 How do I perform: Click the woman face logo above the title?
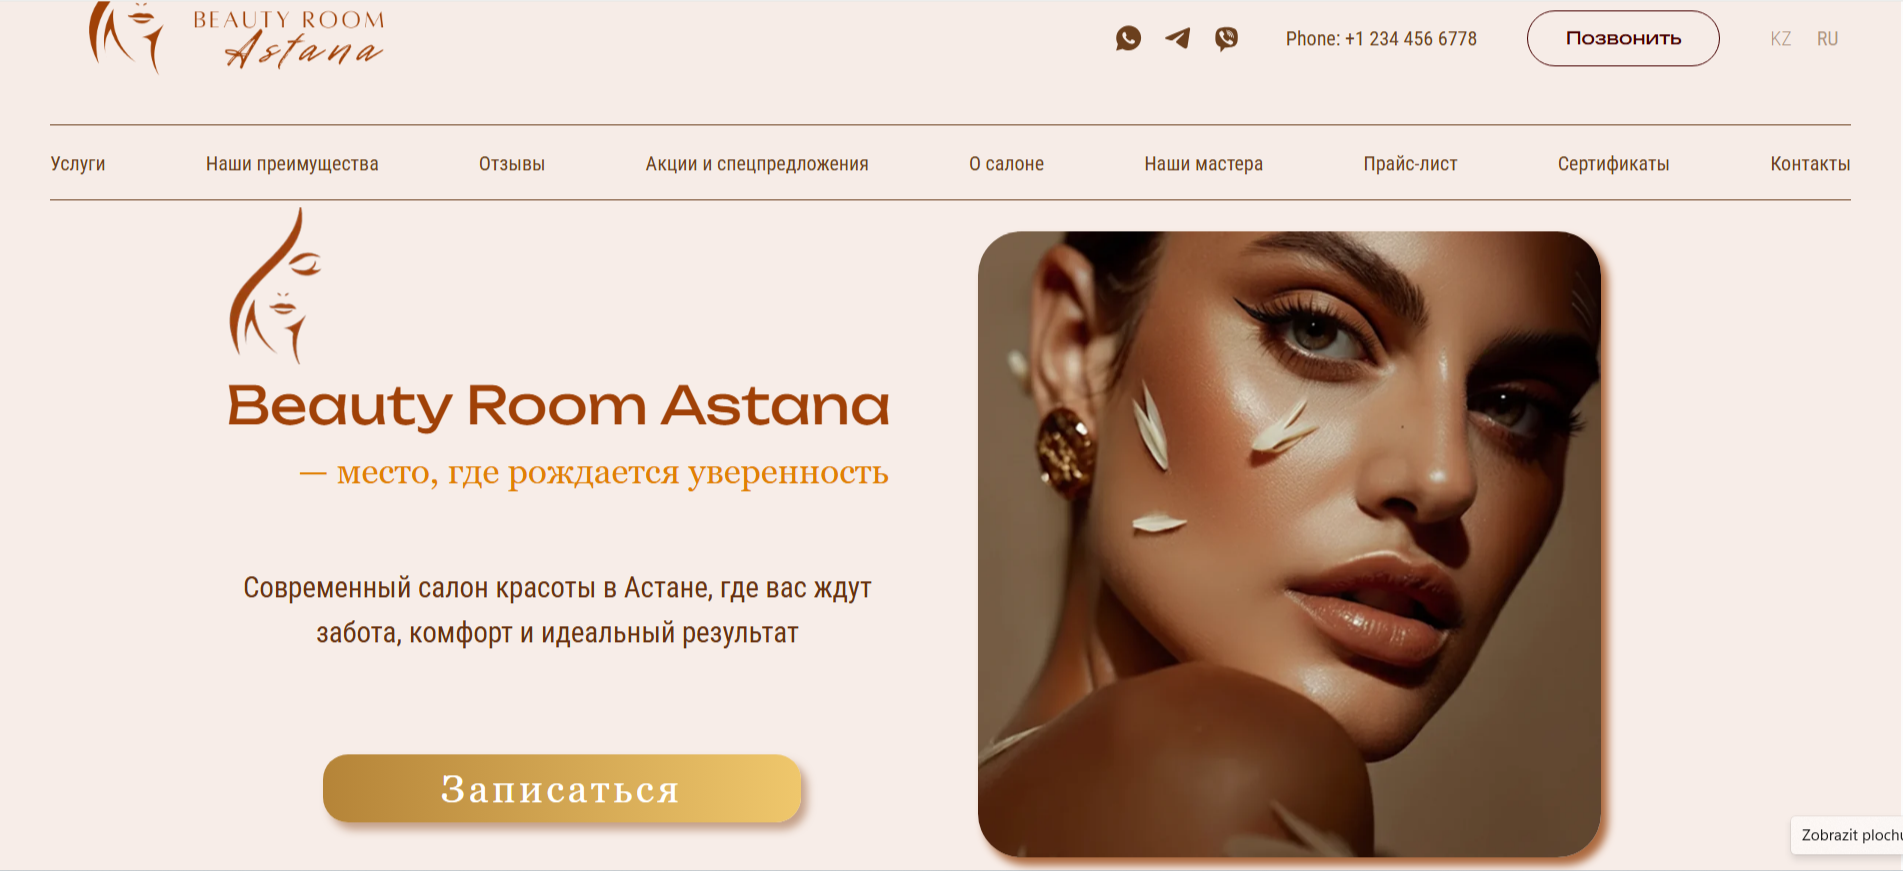[x=275, y=285]
